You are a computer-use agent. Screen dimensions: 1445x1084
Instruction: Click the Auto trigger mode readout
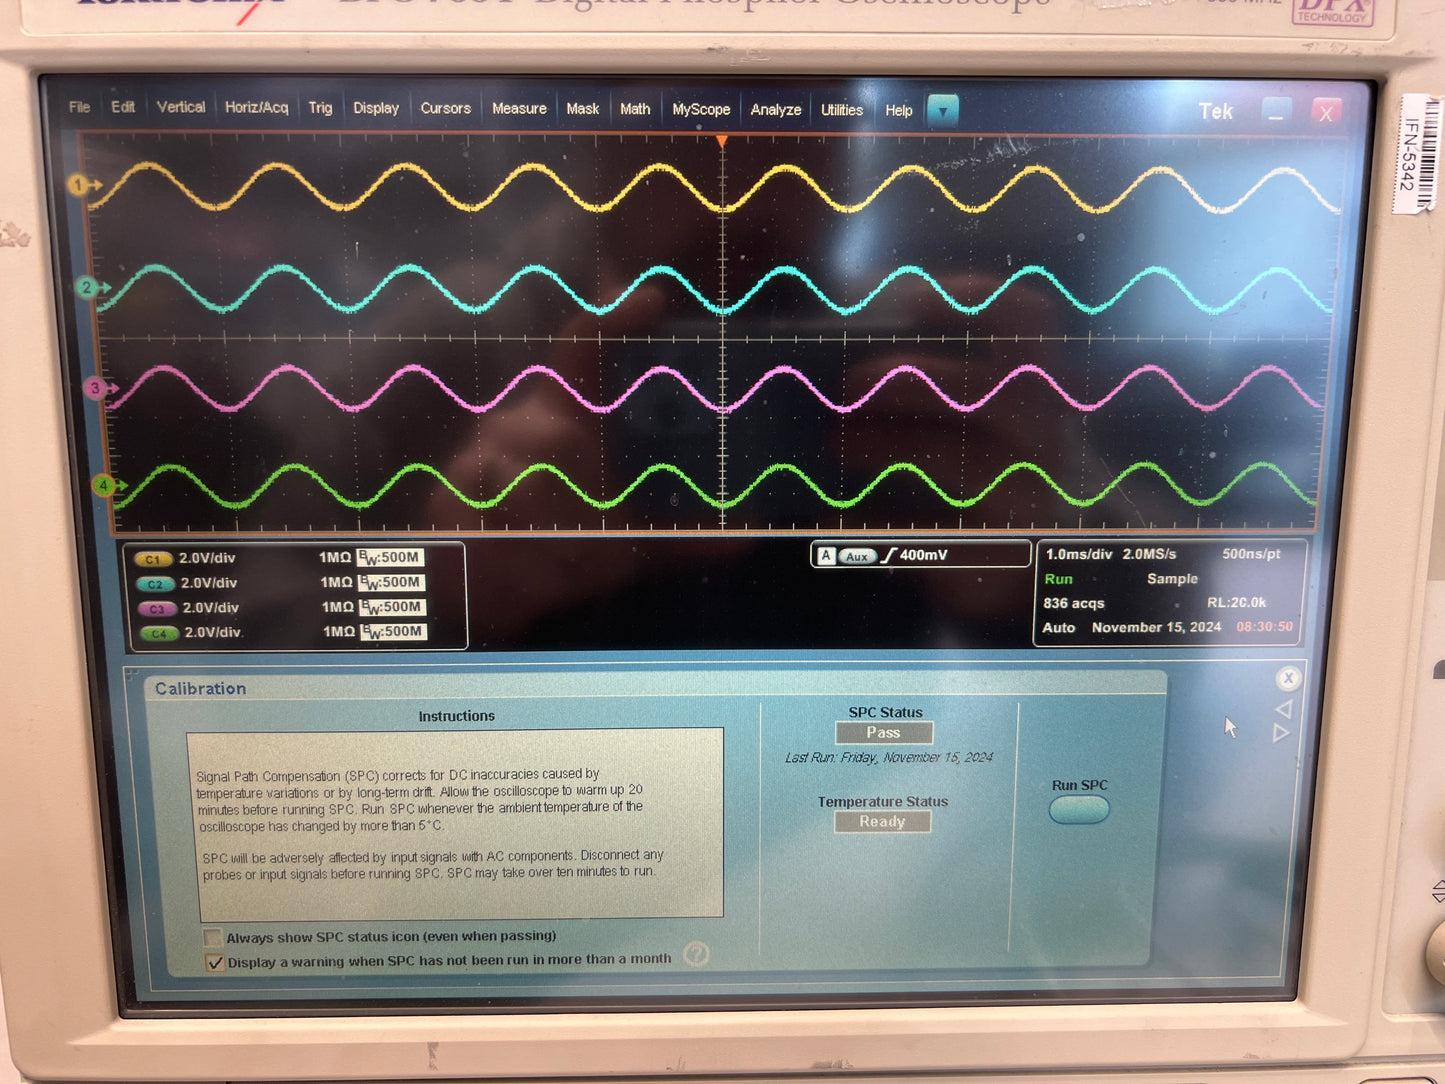click(1059, 628)
